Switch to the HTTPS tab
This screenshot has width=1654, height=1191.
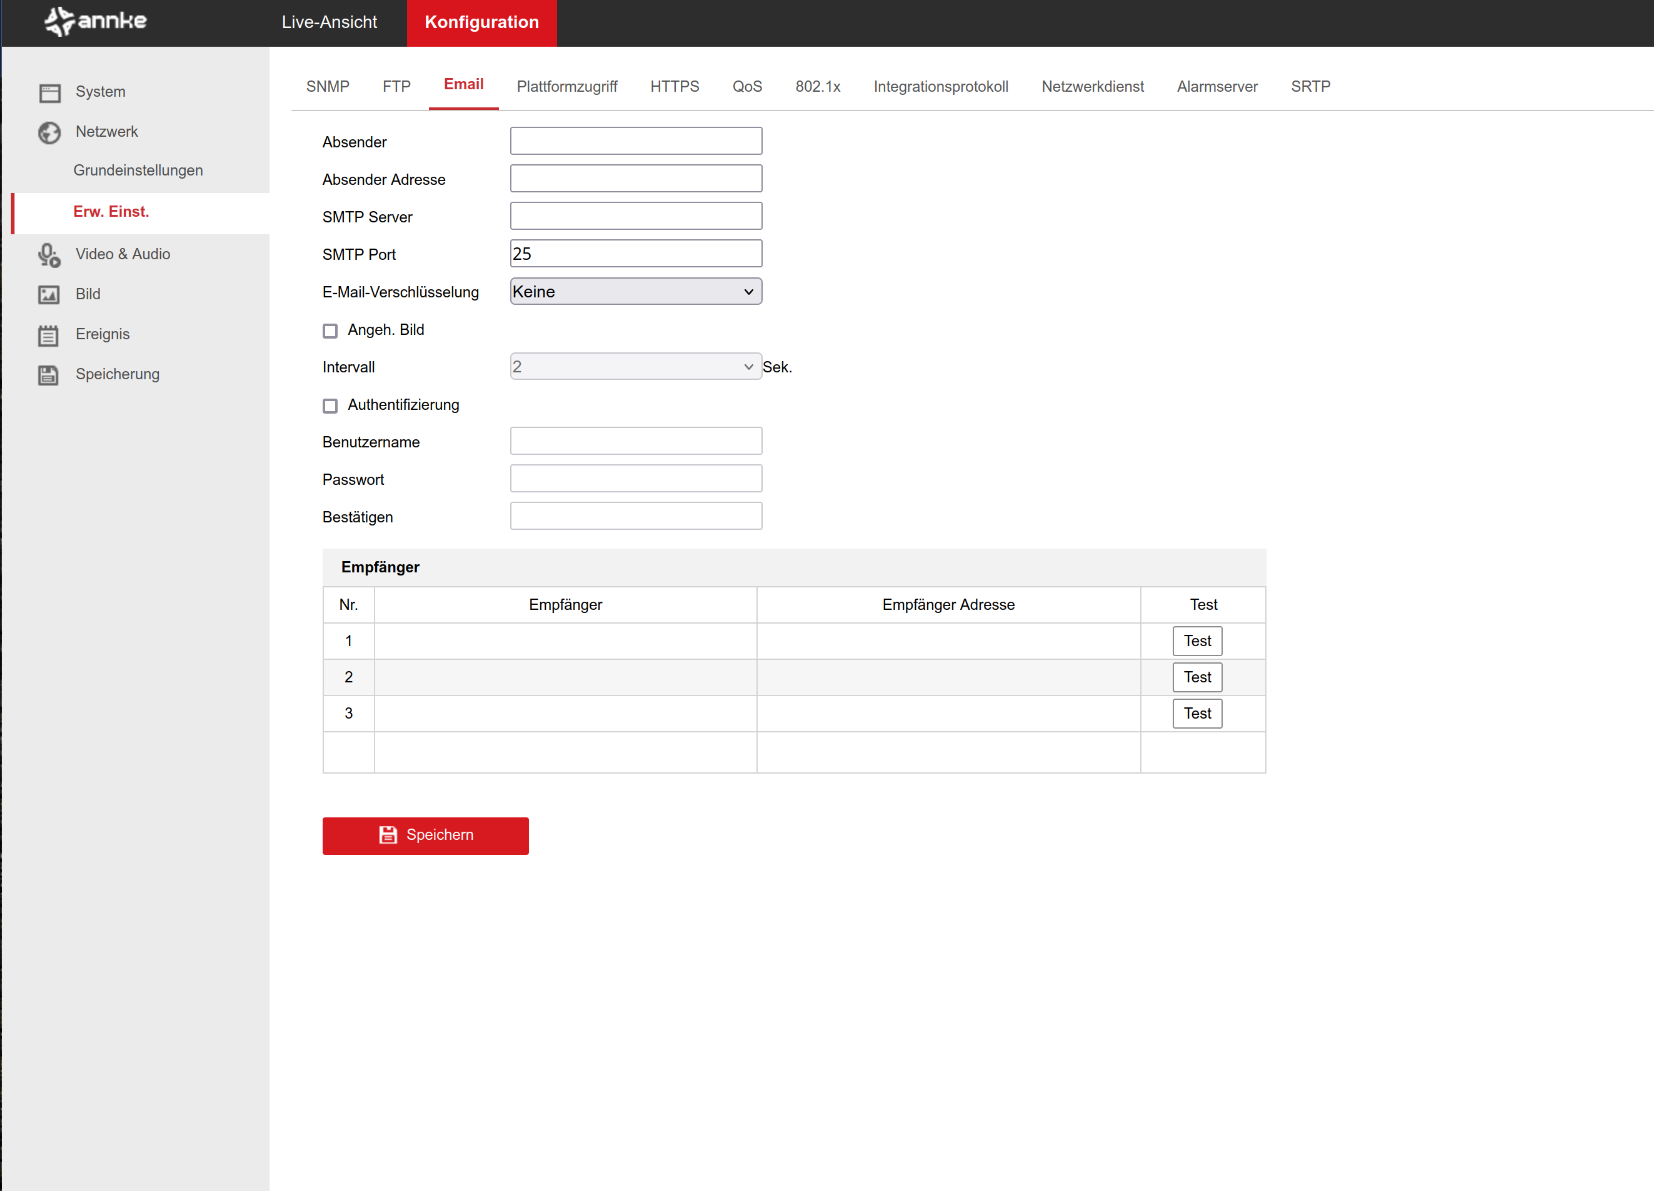tap(674, 87)
